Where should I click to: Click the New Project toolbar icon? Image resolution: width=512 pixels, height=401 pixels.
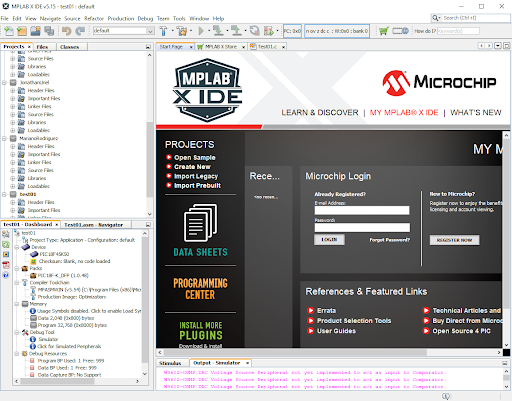(x=22, y=31)
